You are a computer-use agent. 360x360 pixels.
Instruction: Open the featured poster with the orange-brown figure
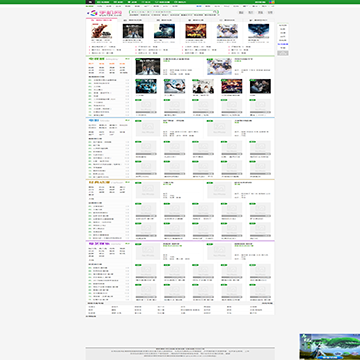coord(102,31)
